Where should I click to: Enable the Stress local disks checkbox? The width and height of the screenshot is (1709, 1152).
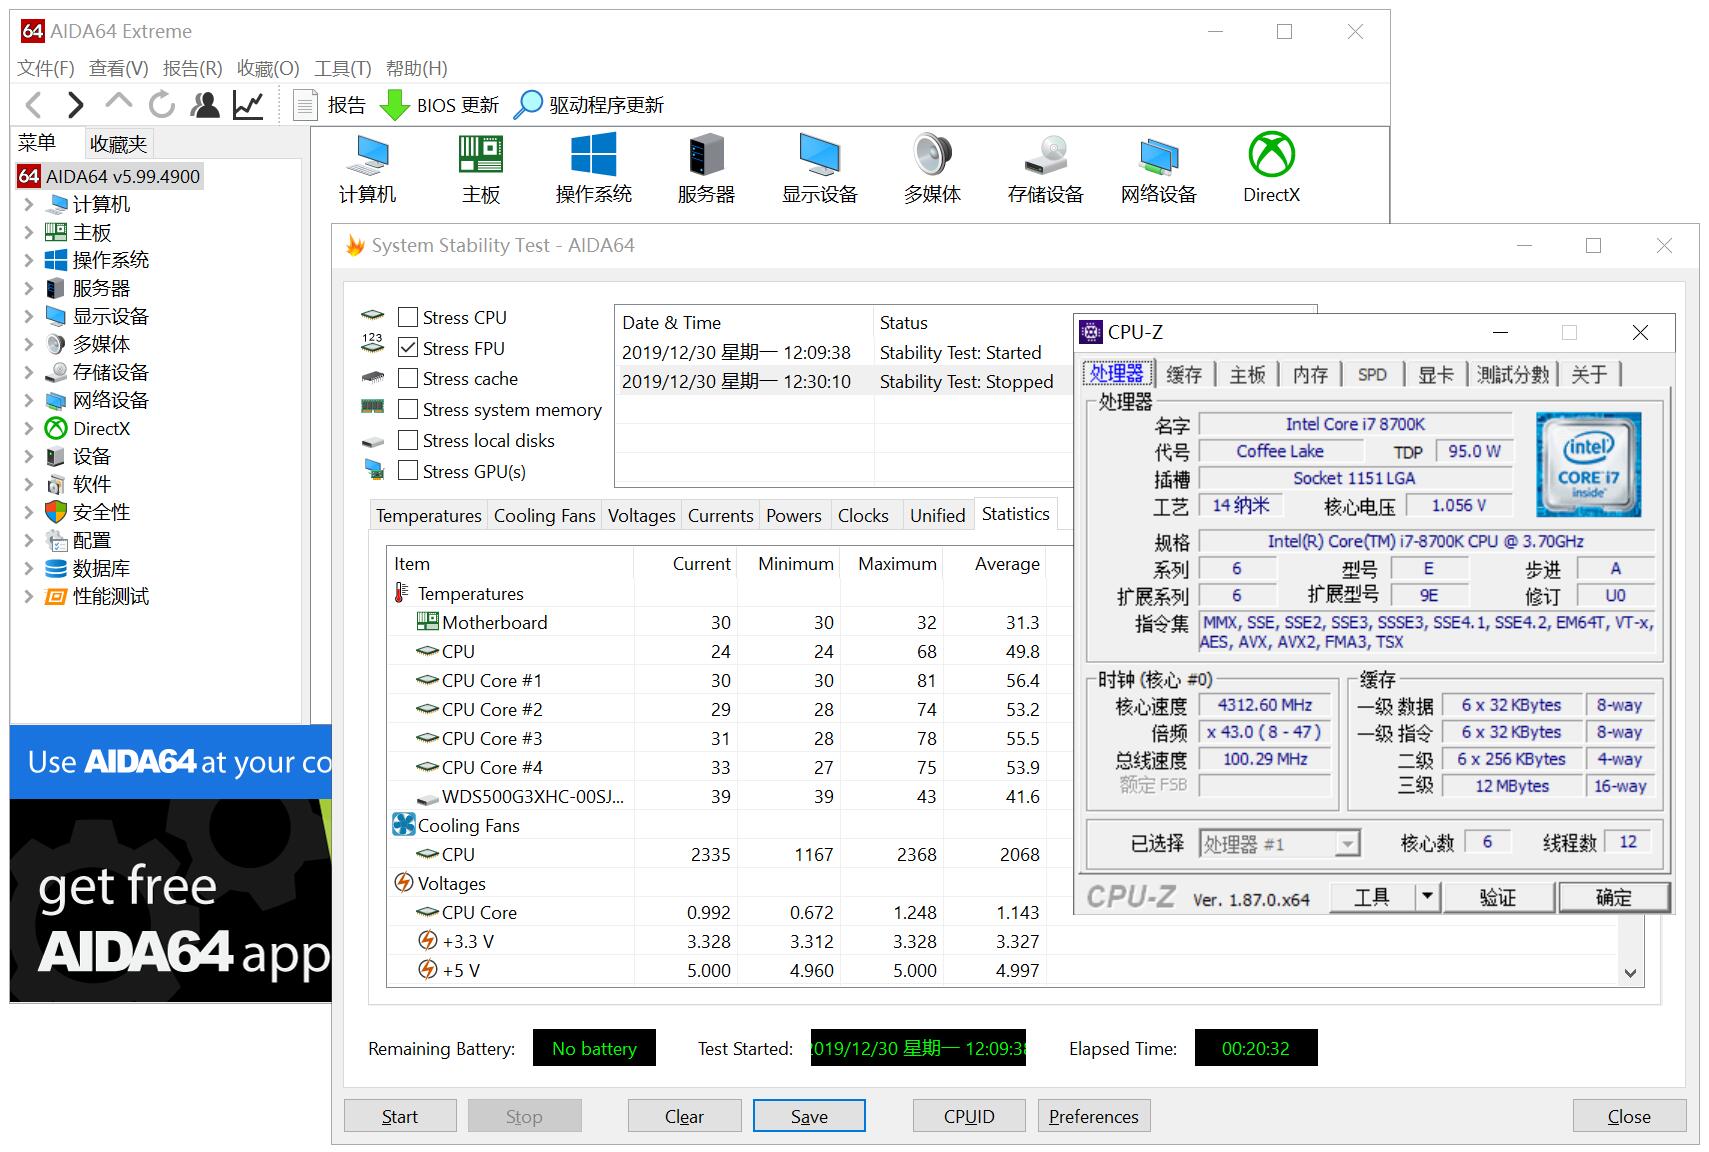[x=408, y=440]
